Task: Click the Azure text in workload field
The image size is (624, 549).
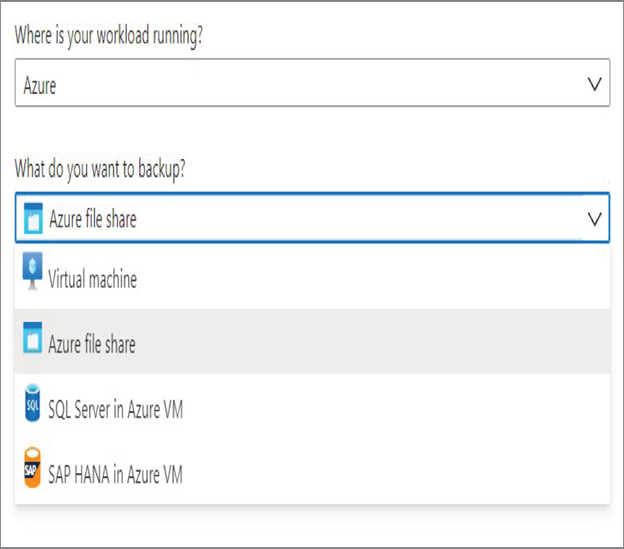Action: [40, 85]
